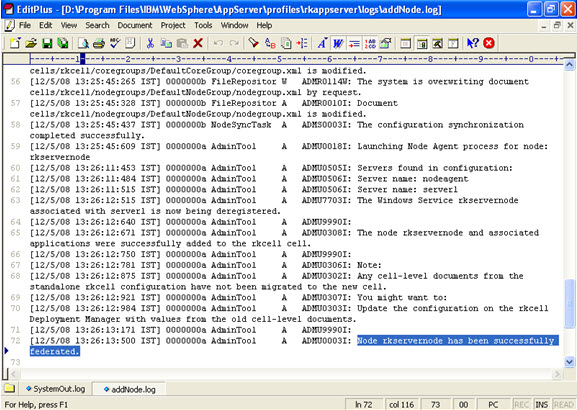Viewport: 577px width, 410px height.
Task: Open the Project menu
Action: (x=173, y=25)
